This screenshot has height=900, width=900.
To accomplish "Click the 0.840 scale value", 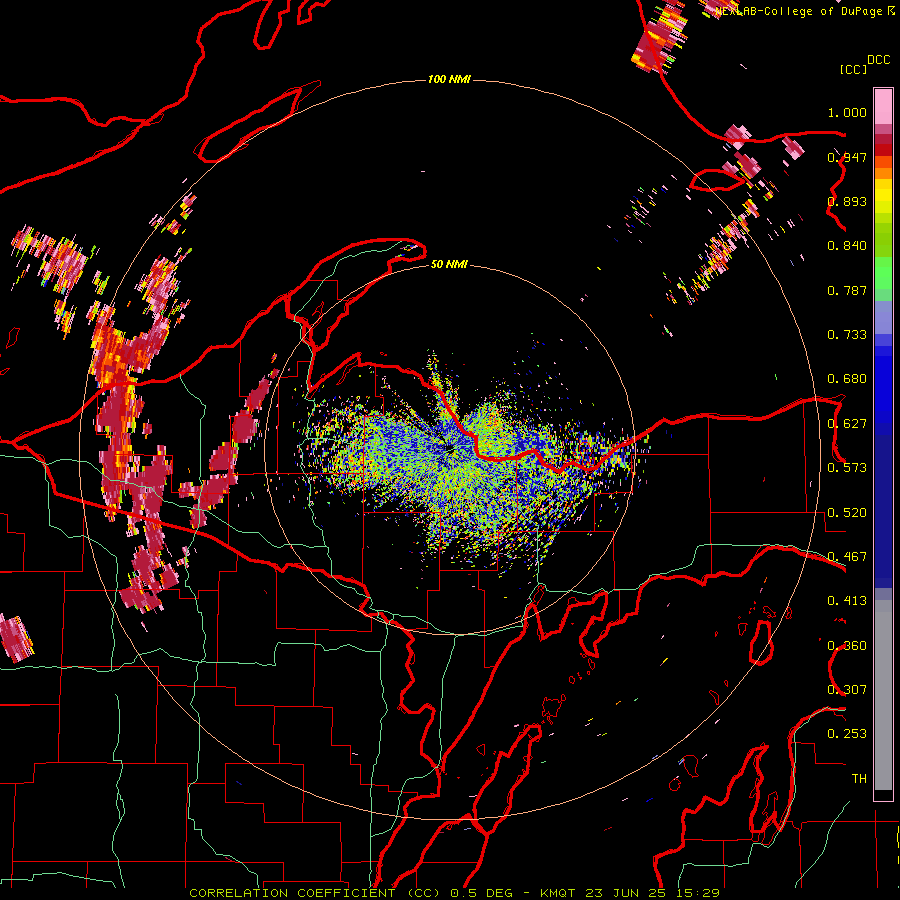I will (x=847, y=246).
